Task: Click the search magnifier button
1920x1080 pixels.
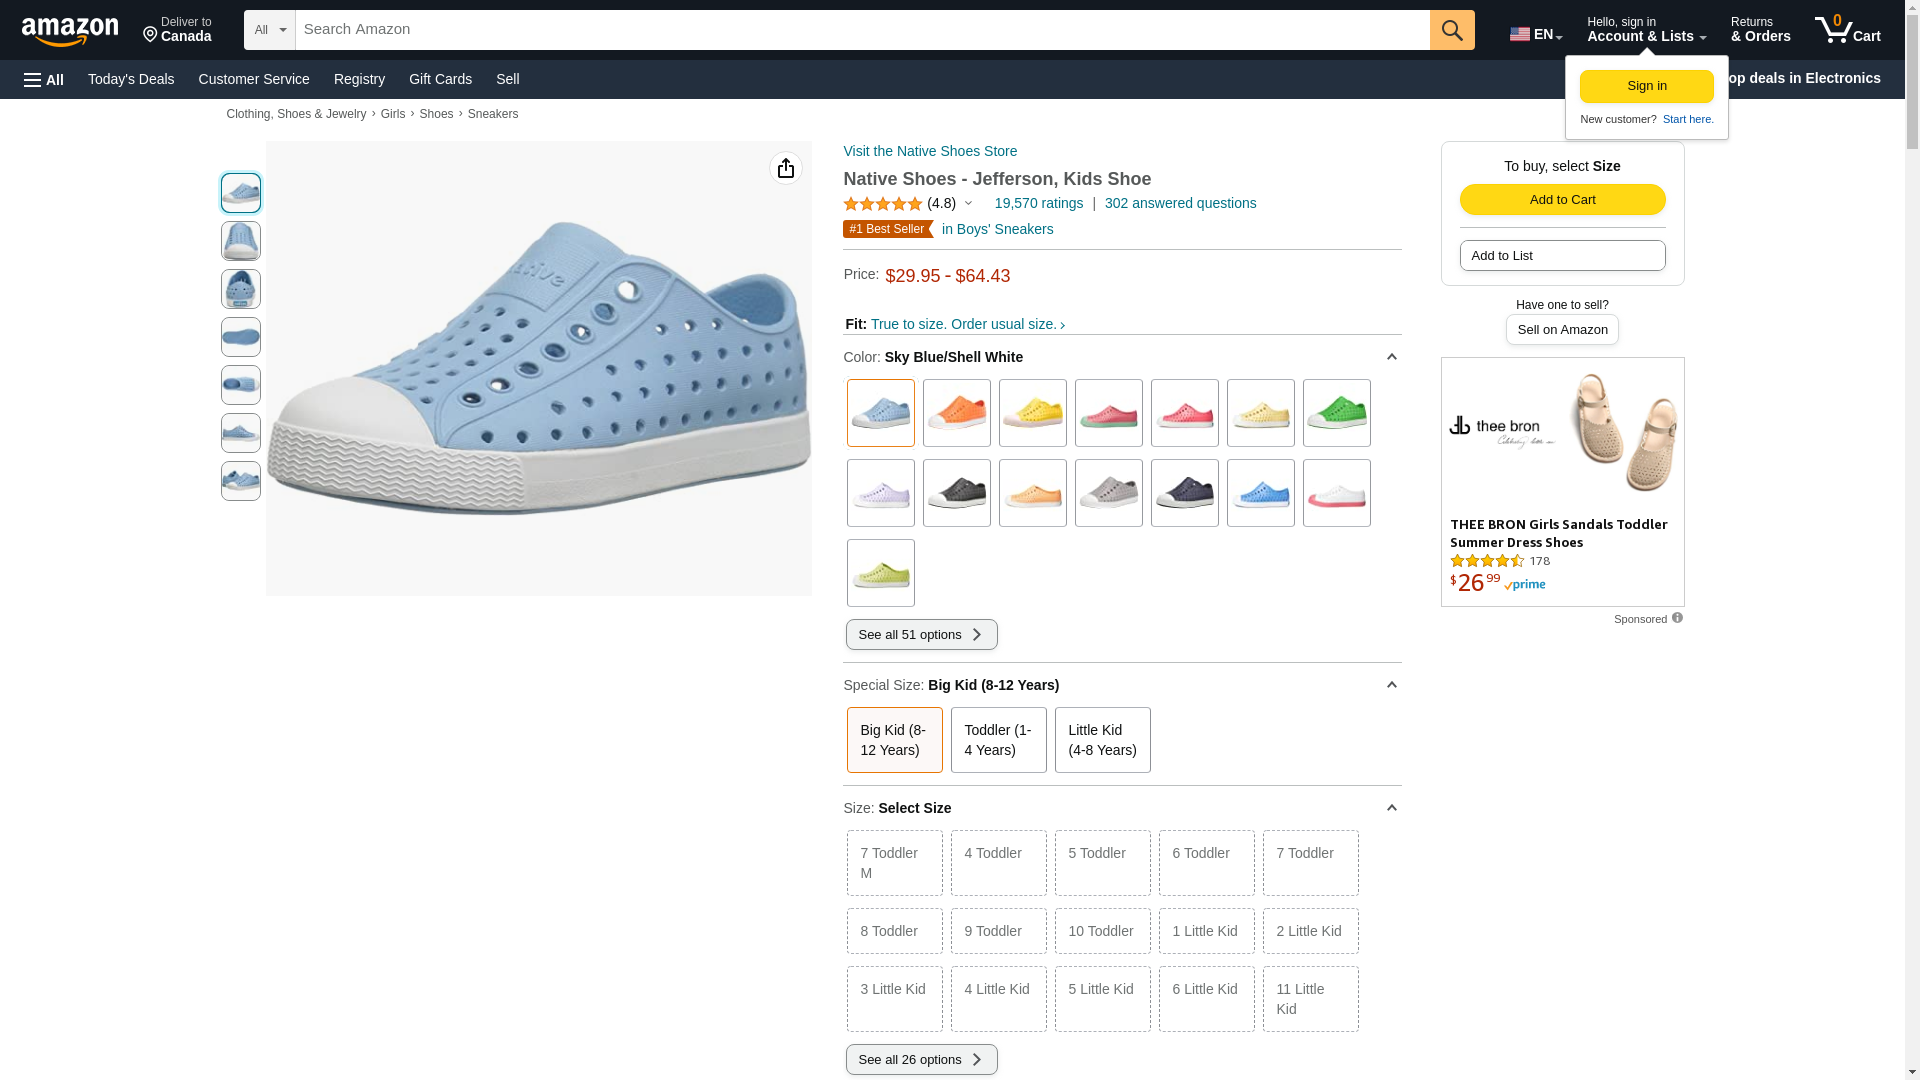Action: [1451, 30]
